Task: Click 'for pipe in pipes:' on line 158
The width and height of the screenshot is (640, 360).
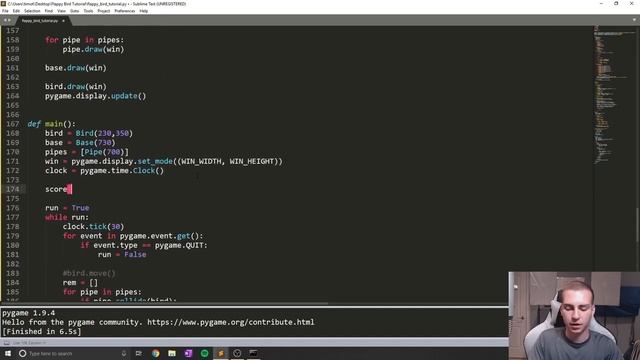Action: 84,40
